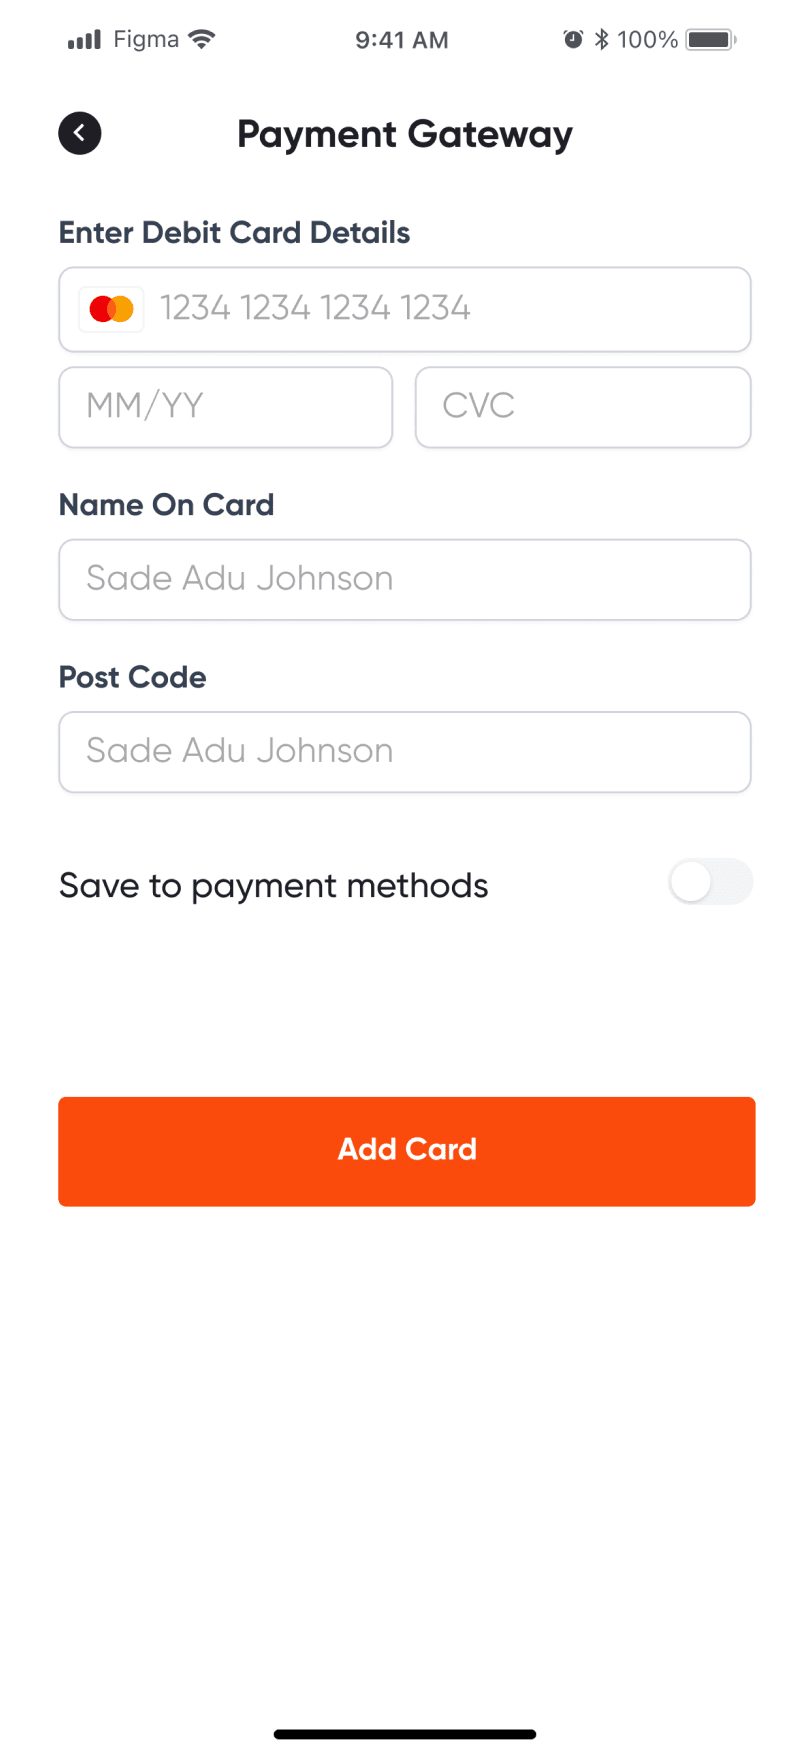The height and width of the screenshot is (1755, 810).
Task: Tap the home indicator bar
Action: pyautogui.click(x=405, y=1734)
